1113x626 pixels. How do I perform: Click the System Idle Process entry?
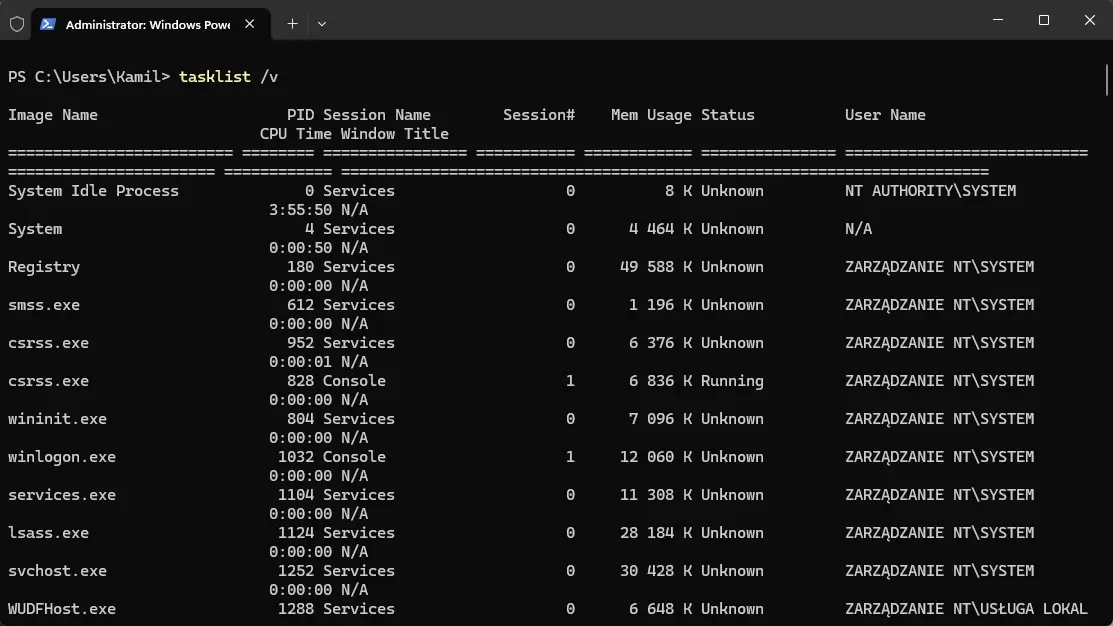(x=94, y=191)
